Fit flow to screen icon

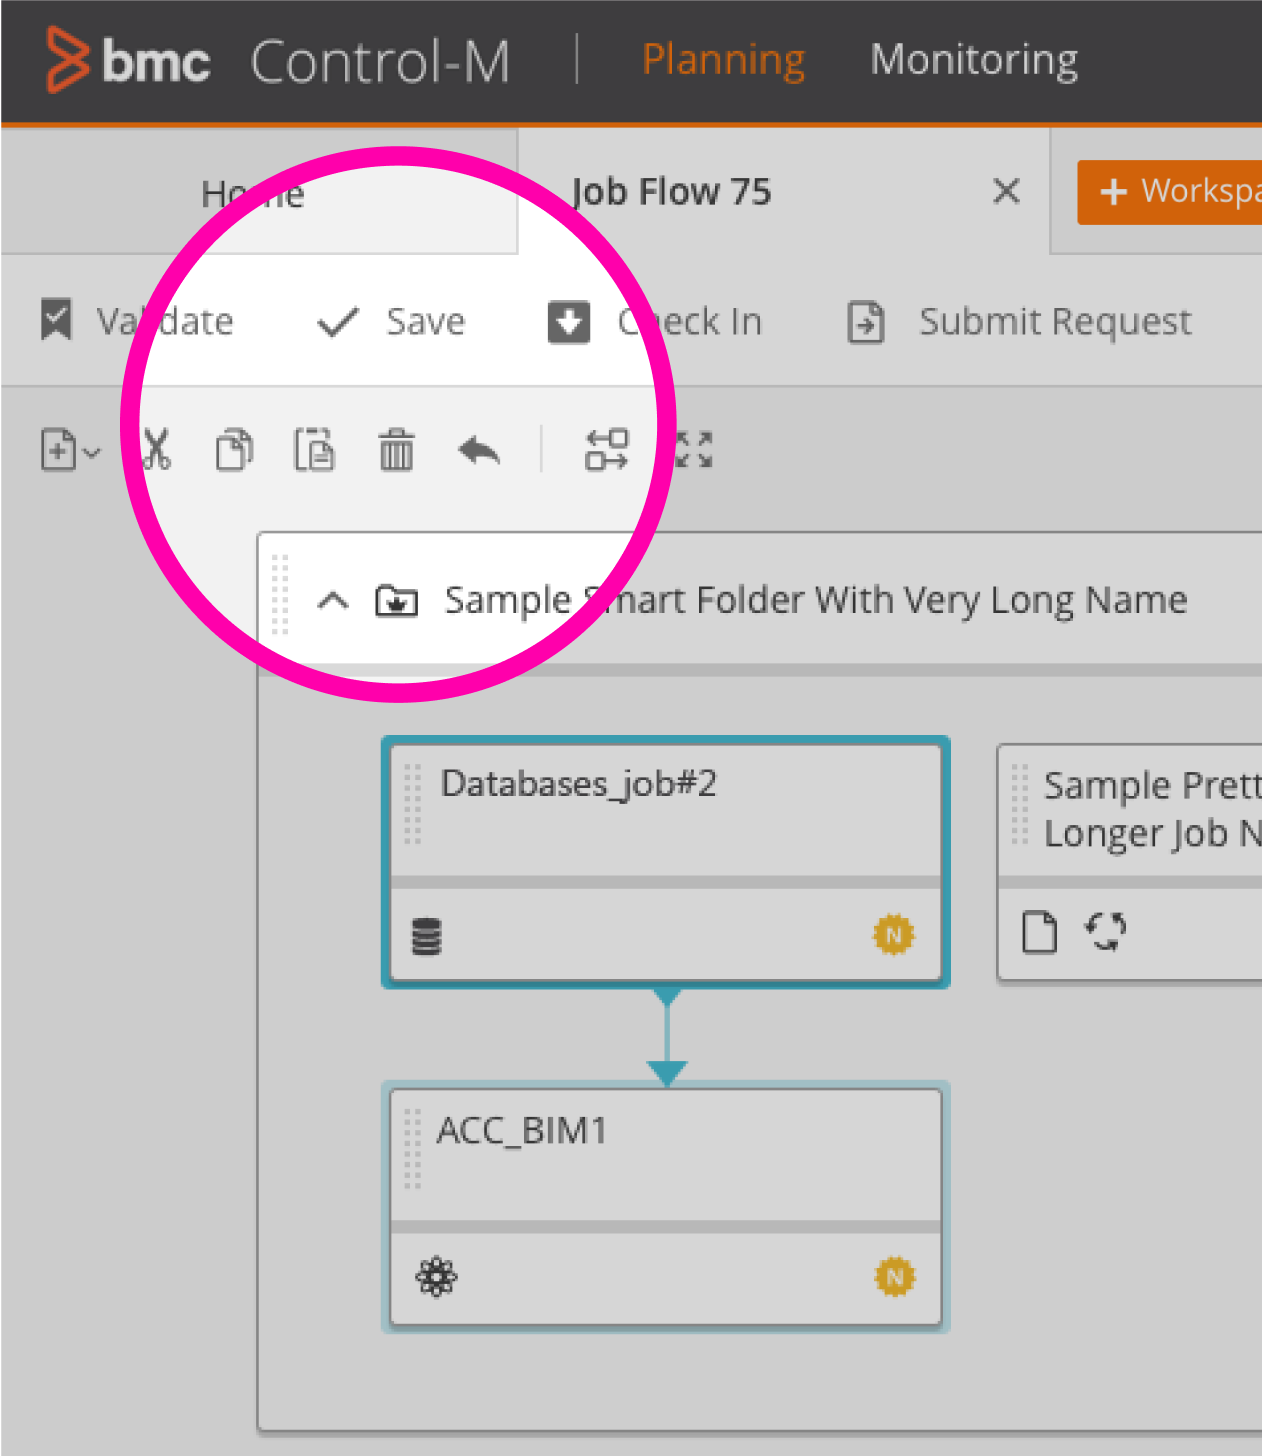point(693,450)
